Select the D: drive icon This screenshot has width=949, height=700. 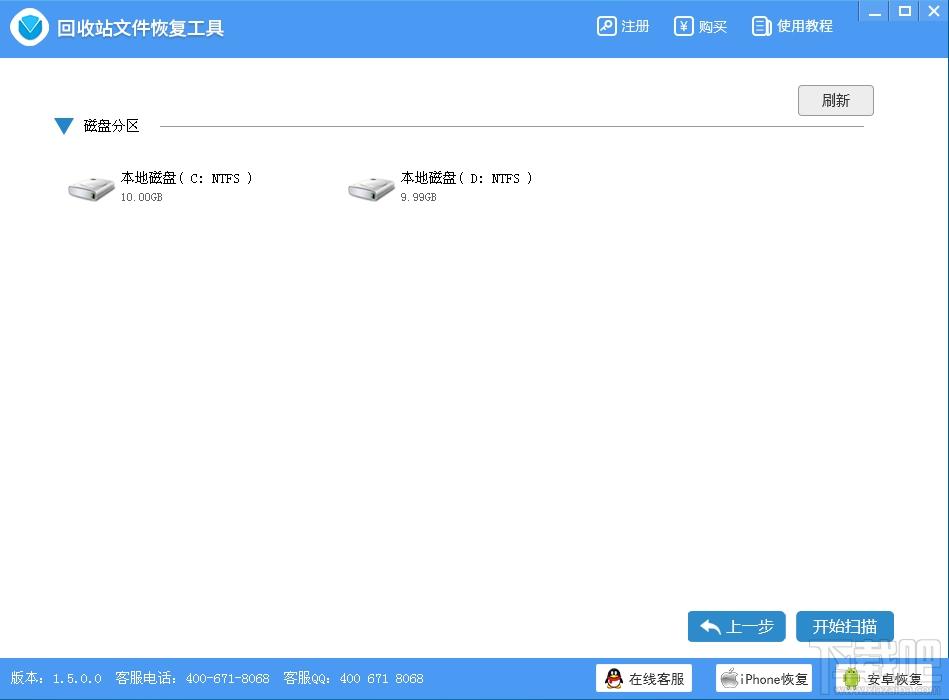pos(371,188)
